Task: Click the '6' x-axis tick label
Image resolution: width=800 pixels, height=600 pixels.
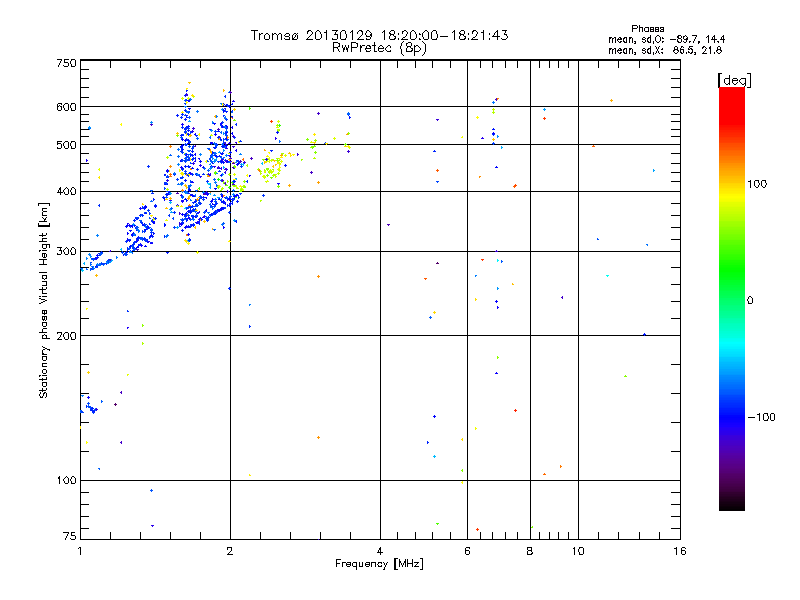Action: click(x=467, y=551)
